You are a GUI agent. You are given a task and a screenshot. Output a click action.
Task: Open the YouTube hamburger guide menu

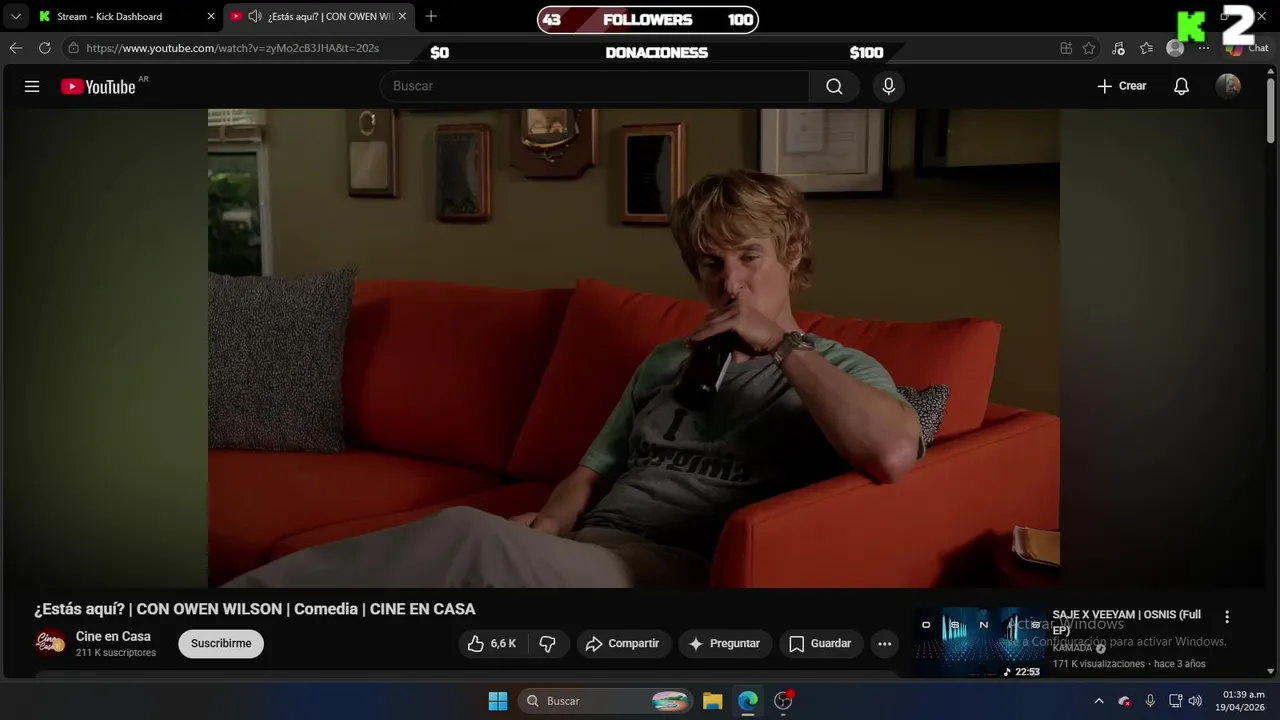(32, 86)
